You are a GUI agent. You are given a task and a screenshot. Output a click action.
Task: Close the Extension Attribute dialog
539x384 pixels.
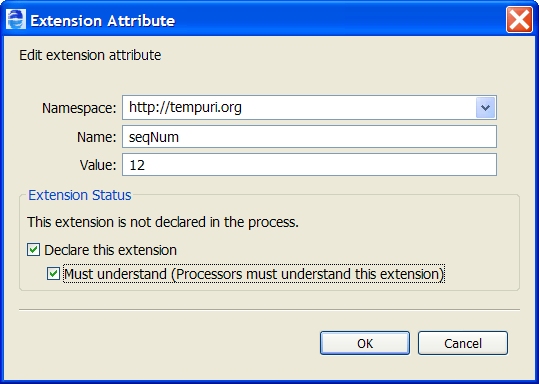click(x=519, y=20)
